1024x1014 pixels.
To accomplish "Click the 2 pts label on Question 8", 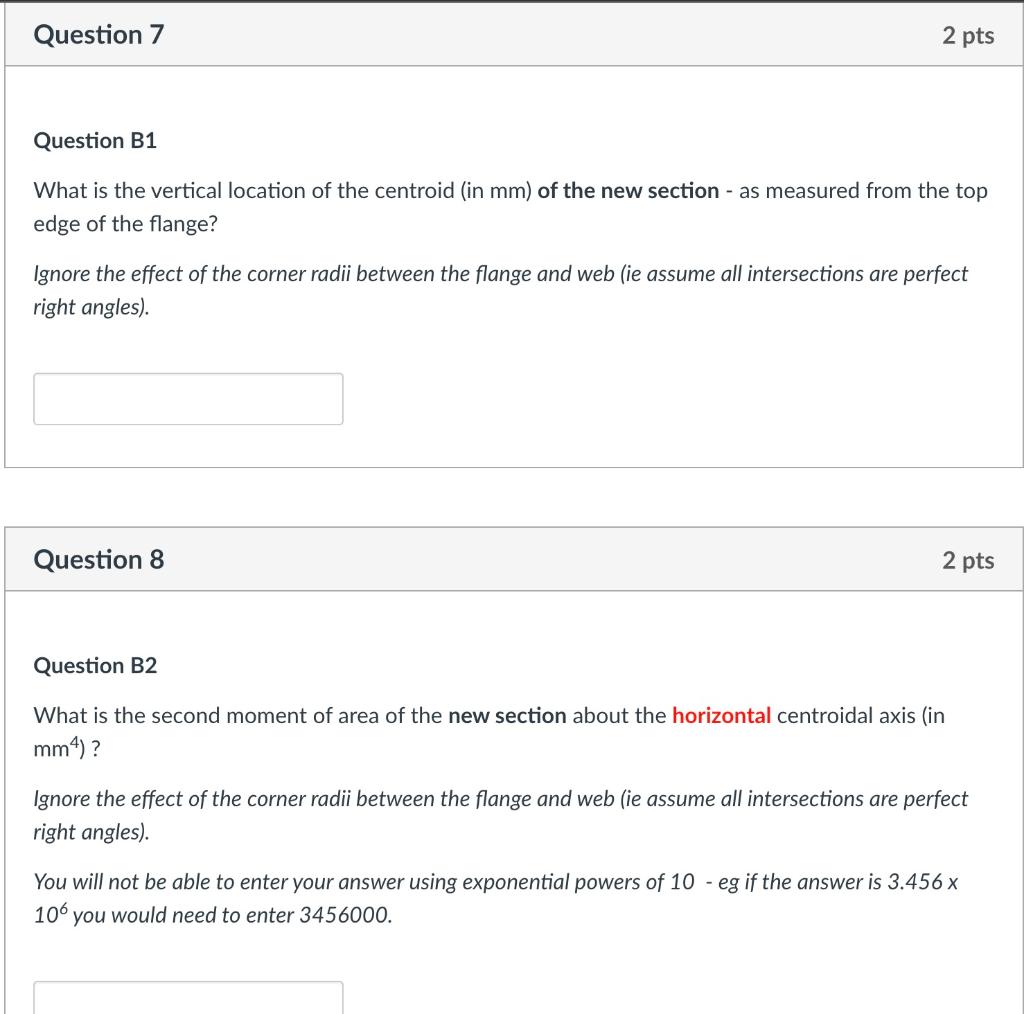I will pos(967,560).
